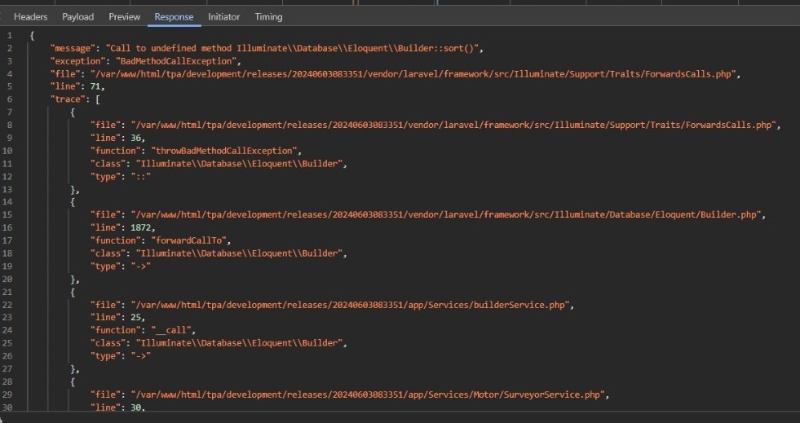
Task: Click line number 5 in the gutter
Action: tap(9, 86)
